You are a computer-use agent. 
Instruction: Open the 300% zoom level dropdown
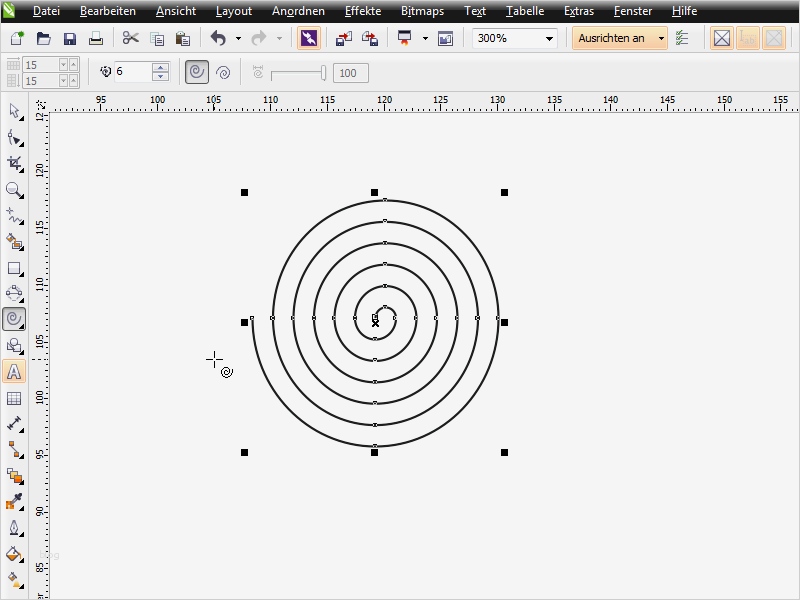[550, 38]
